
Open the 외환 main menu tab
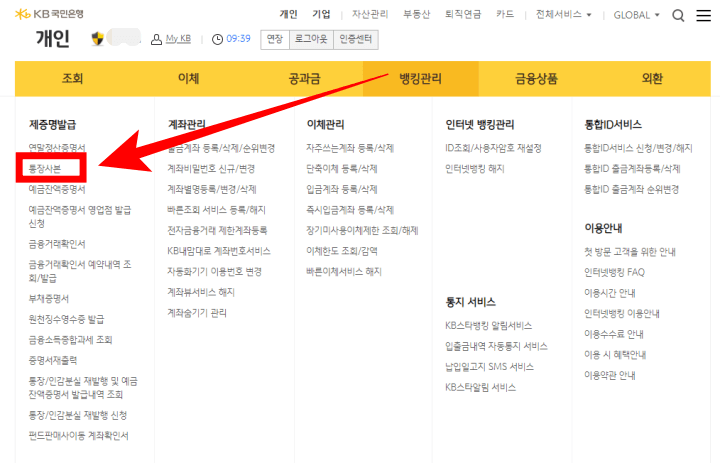point(652,79)
